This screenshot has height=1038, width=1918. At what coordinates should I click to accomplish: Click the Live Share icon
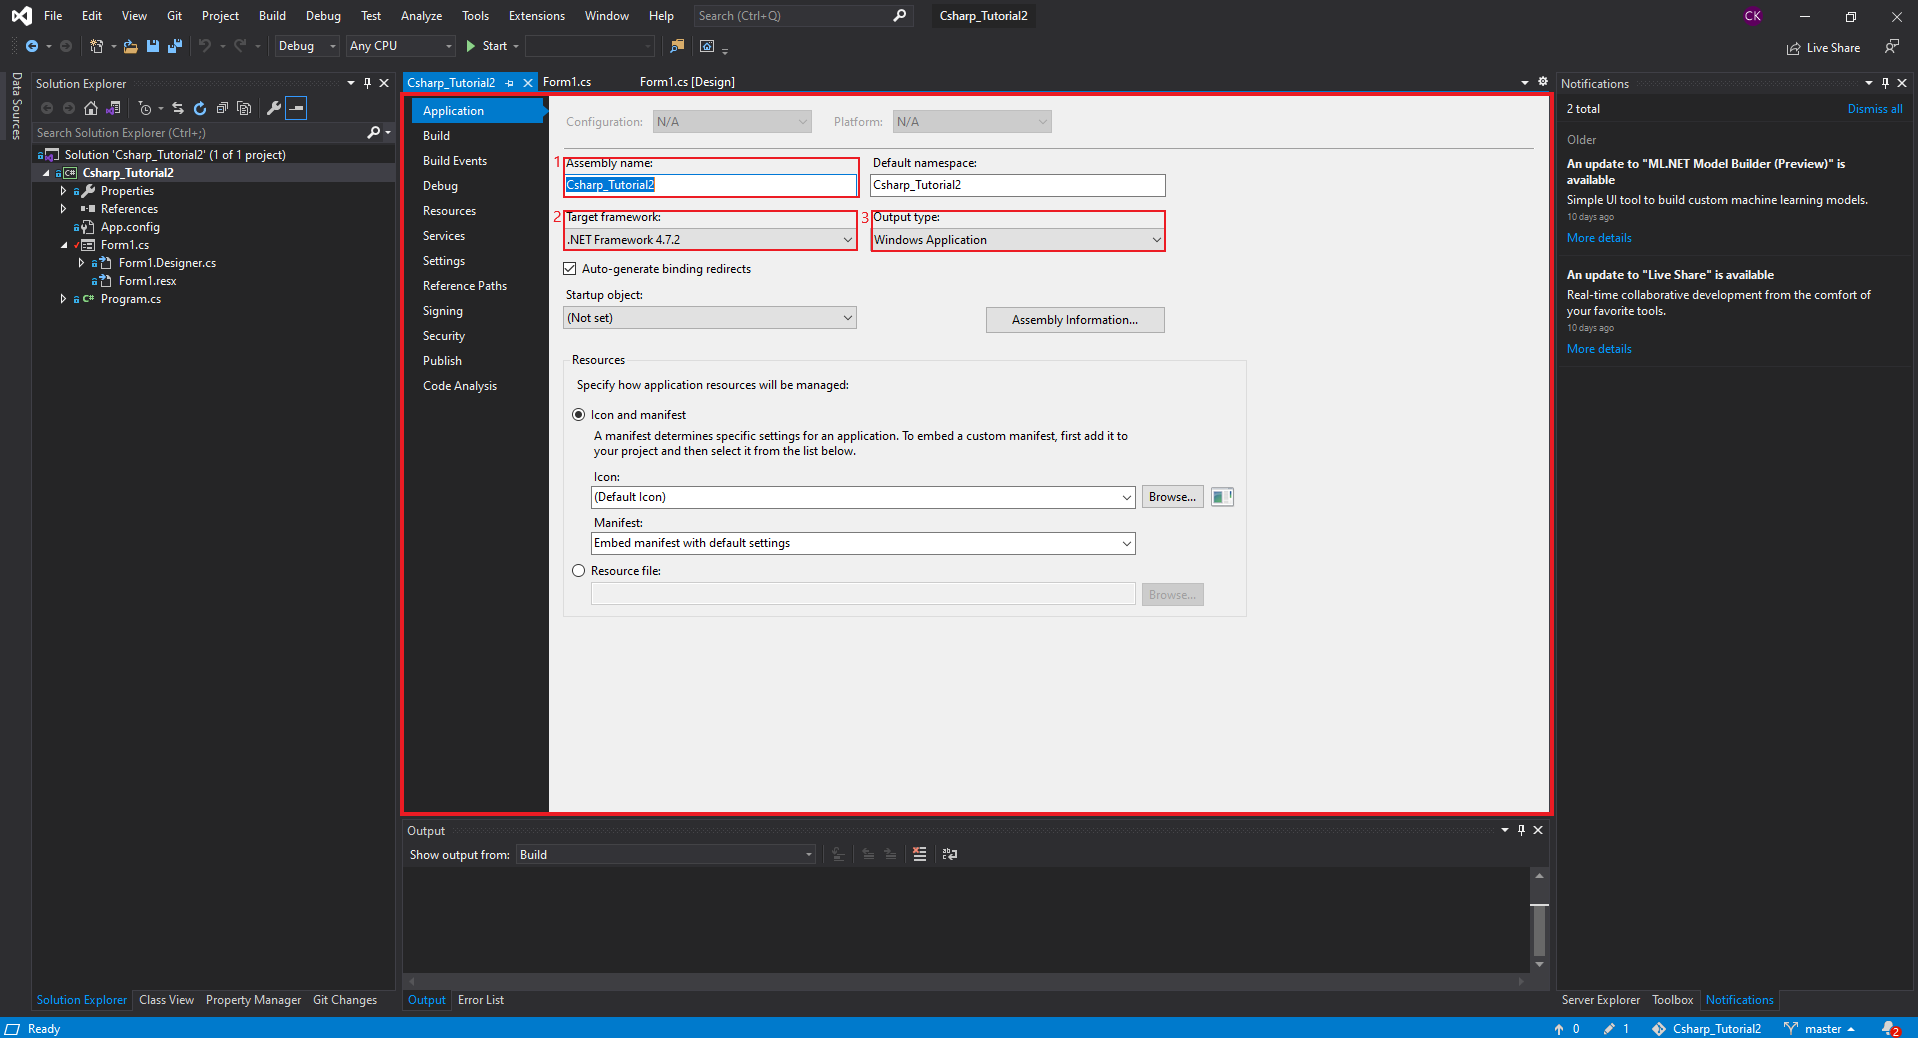coord(1793,48)
